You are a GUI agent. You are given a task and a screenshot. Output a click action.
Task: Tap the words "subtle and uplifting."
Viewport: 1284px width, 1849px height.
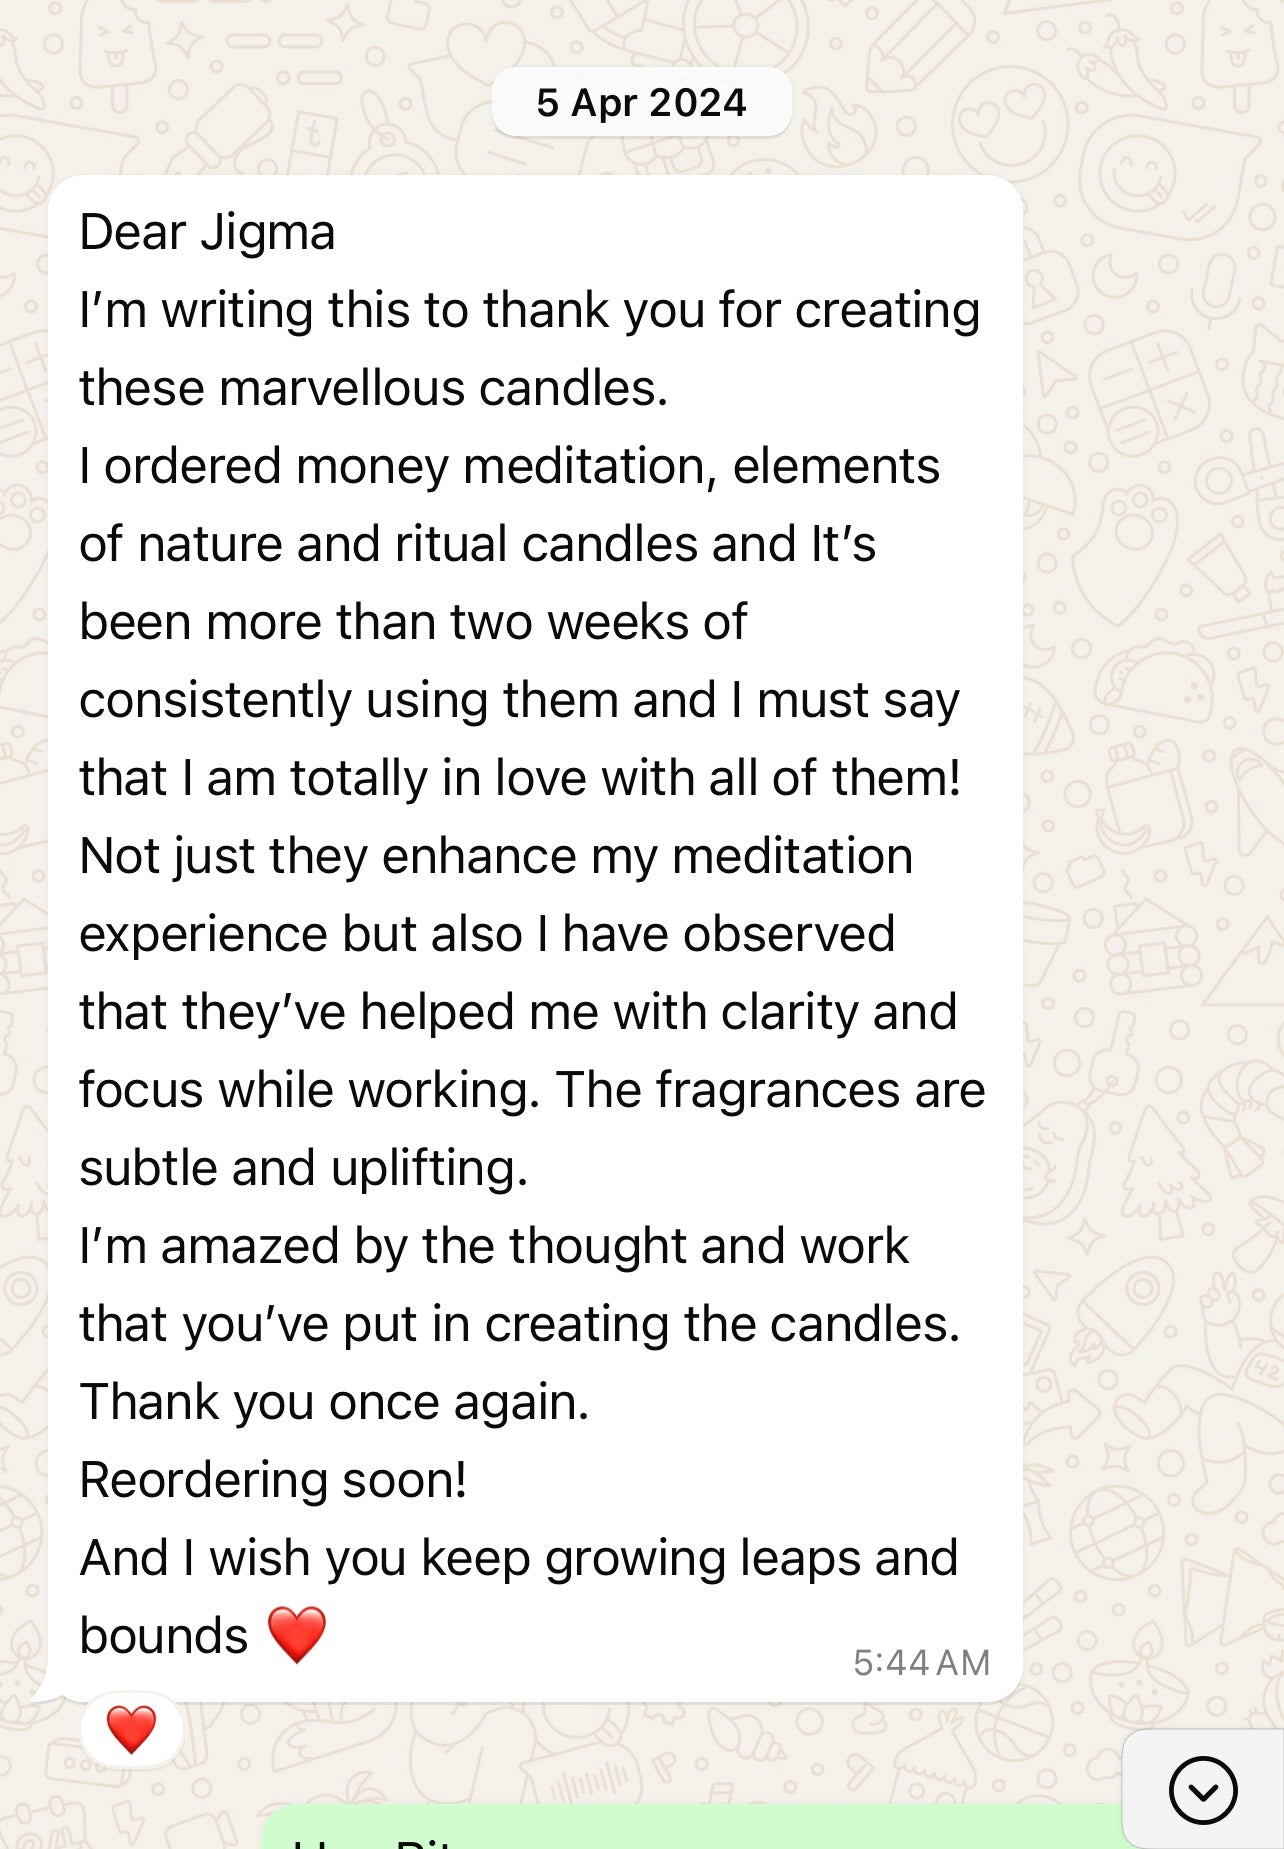303,1169
